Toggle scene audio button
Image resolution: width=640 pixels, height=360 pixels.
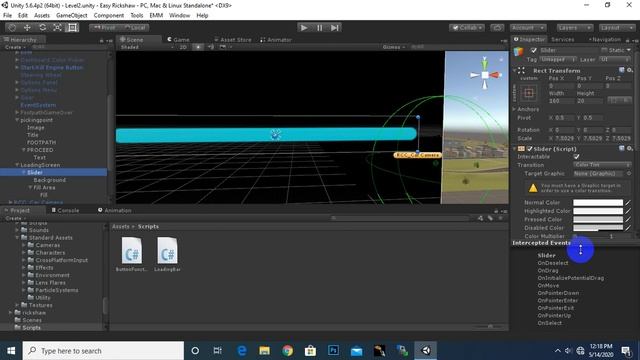(211, 47)
